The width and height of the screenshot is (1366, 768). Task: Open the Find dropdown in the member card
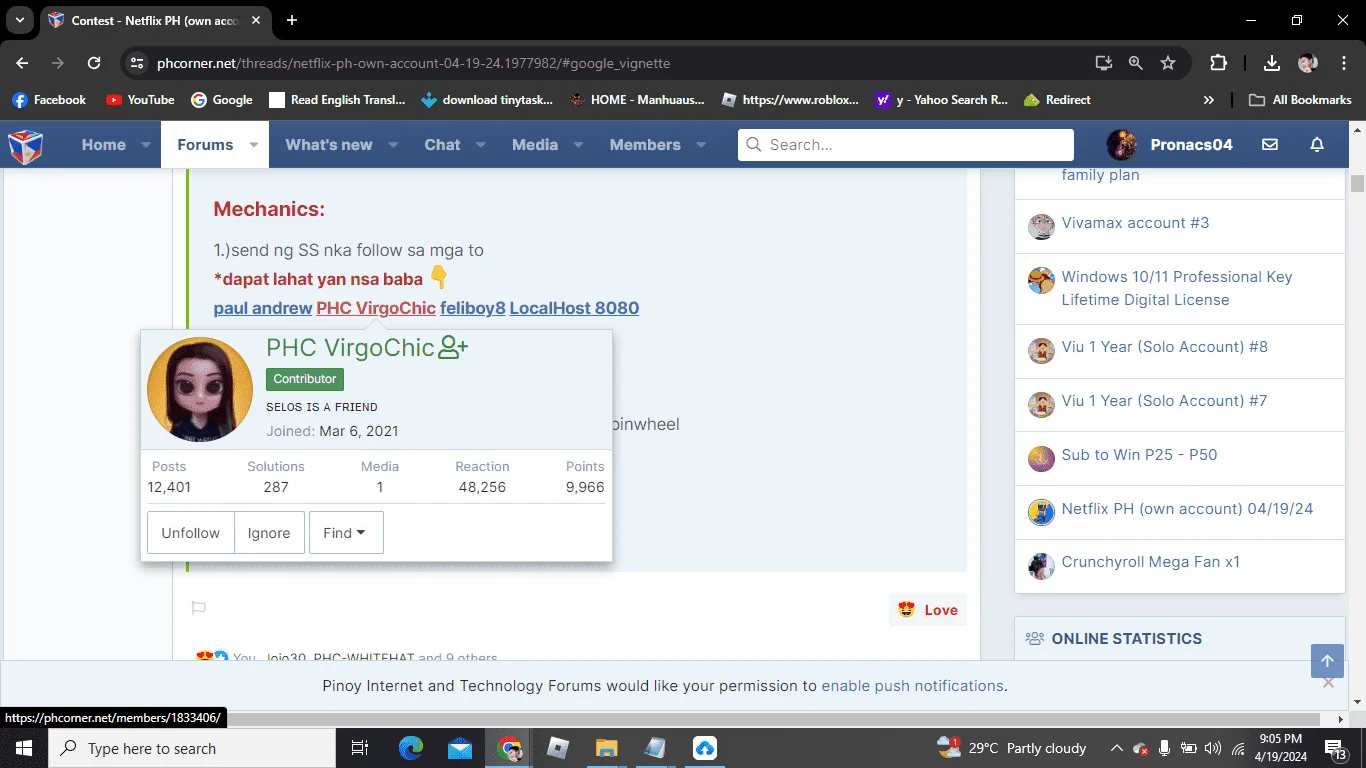[346, 533]
